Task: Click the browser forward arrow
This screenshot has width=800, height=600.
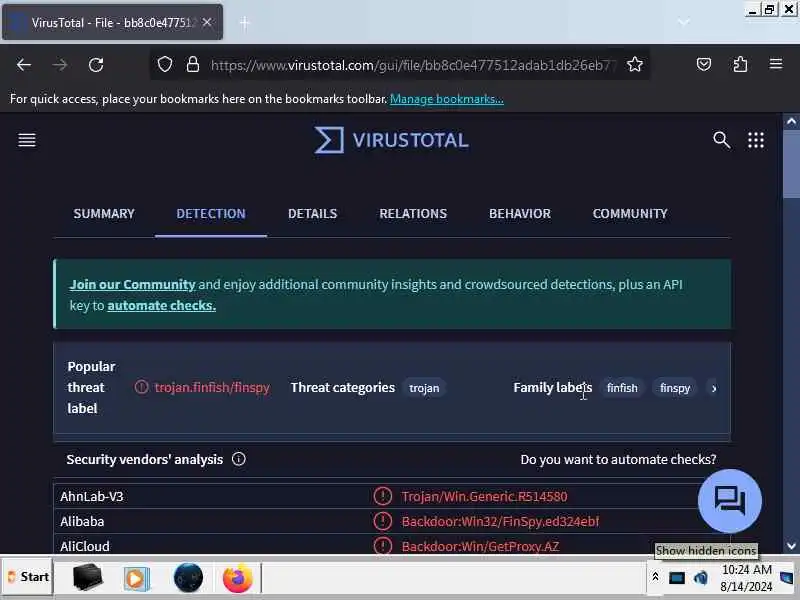Action: [60, 65]
